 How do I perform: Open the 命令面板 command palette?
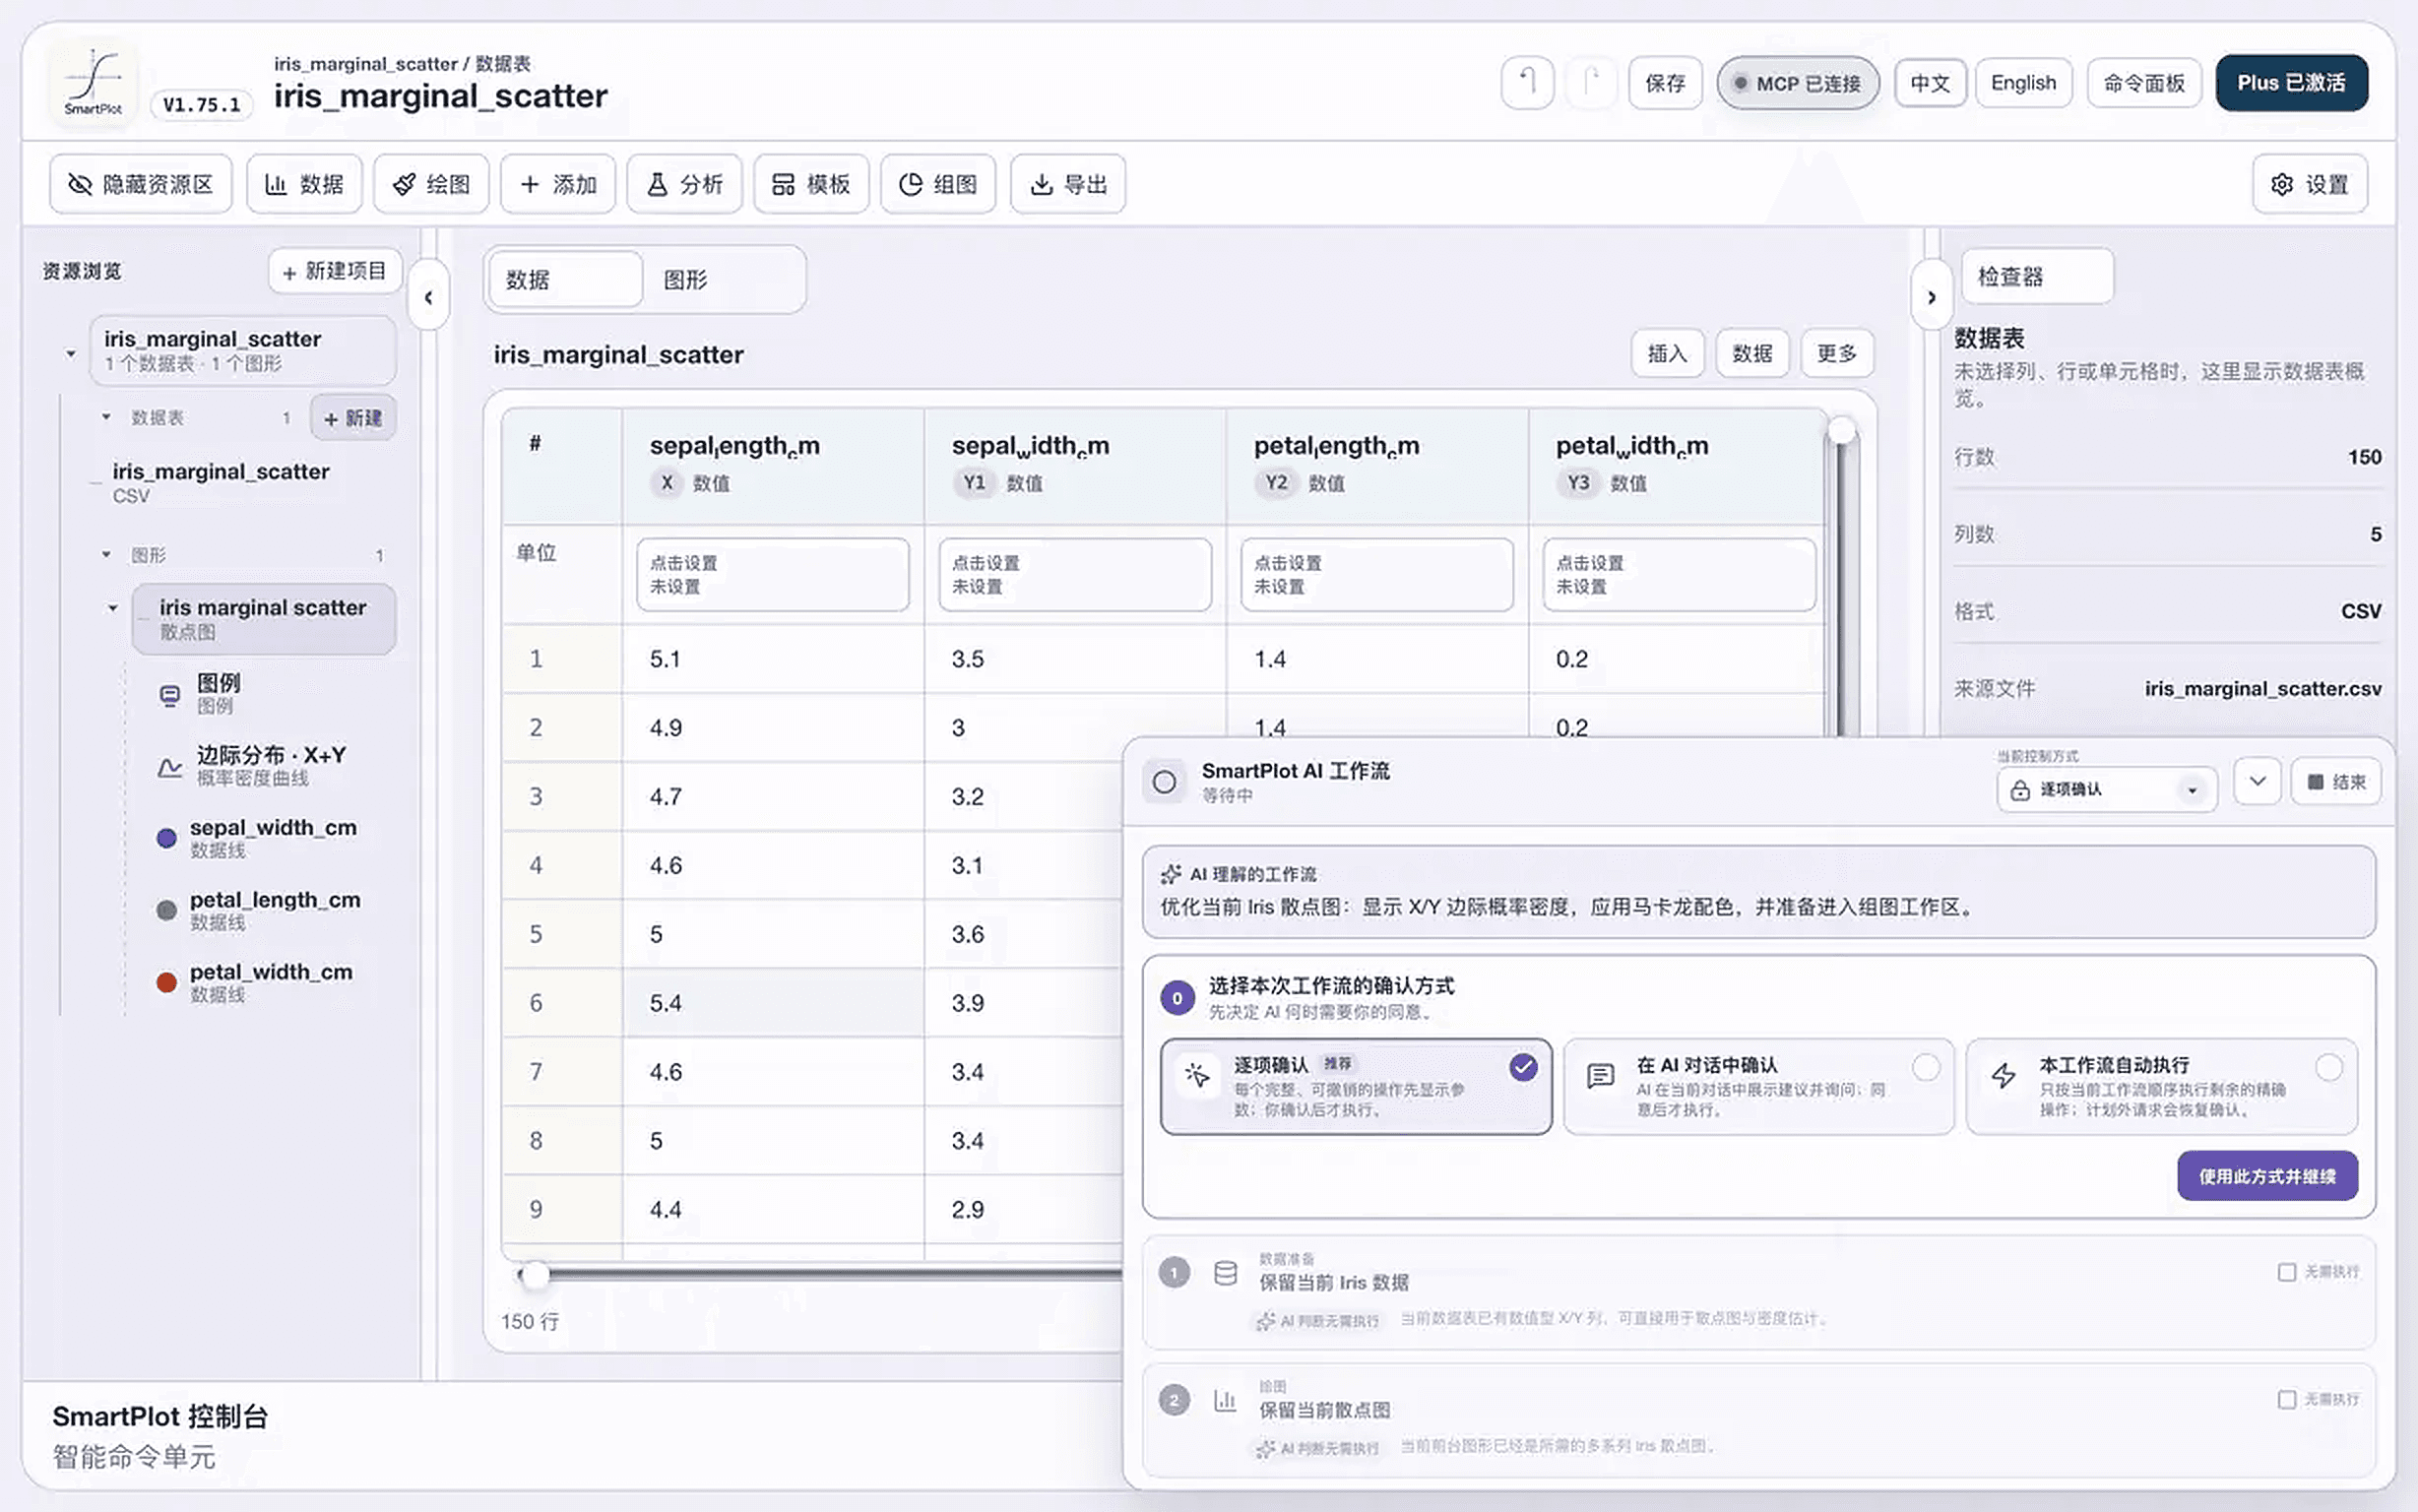pyautogui.click(x=2144, y=83)
